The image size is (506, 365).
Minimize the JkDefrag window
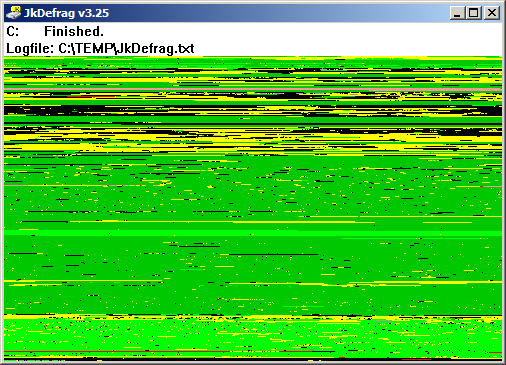[x=457, y=13]
